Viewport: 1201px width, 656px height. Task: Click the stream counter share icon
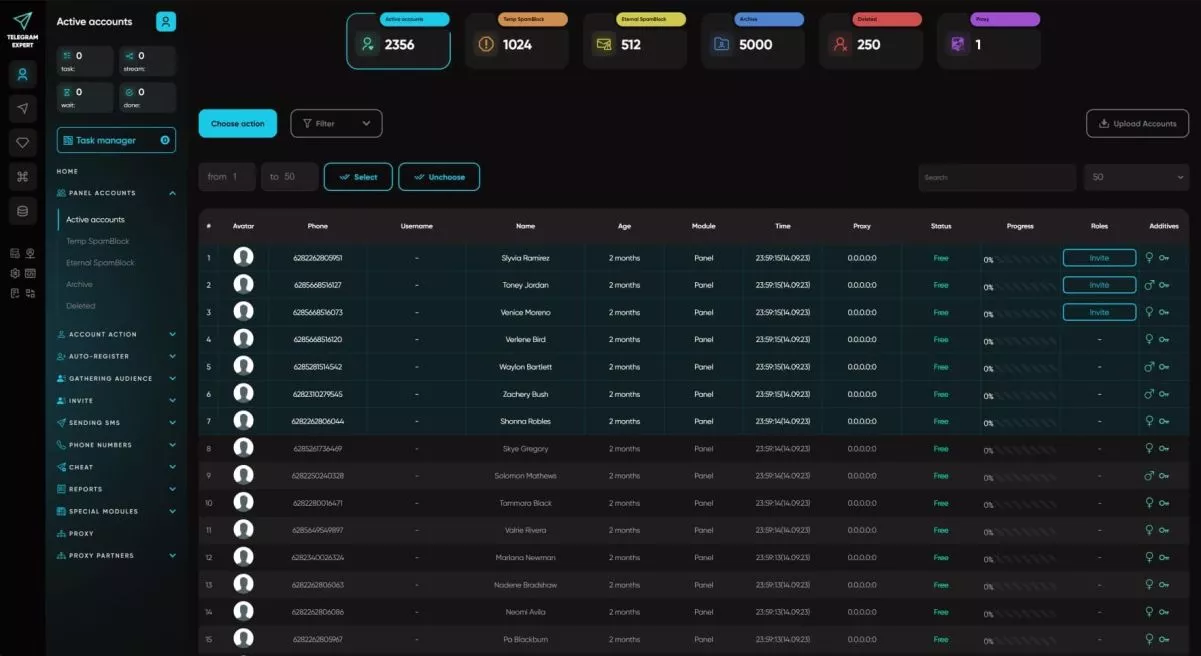click(x=128, y=56)
